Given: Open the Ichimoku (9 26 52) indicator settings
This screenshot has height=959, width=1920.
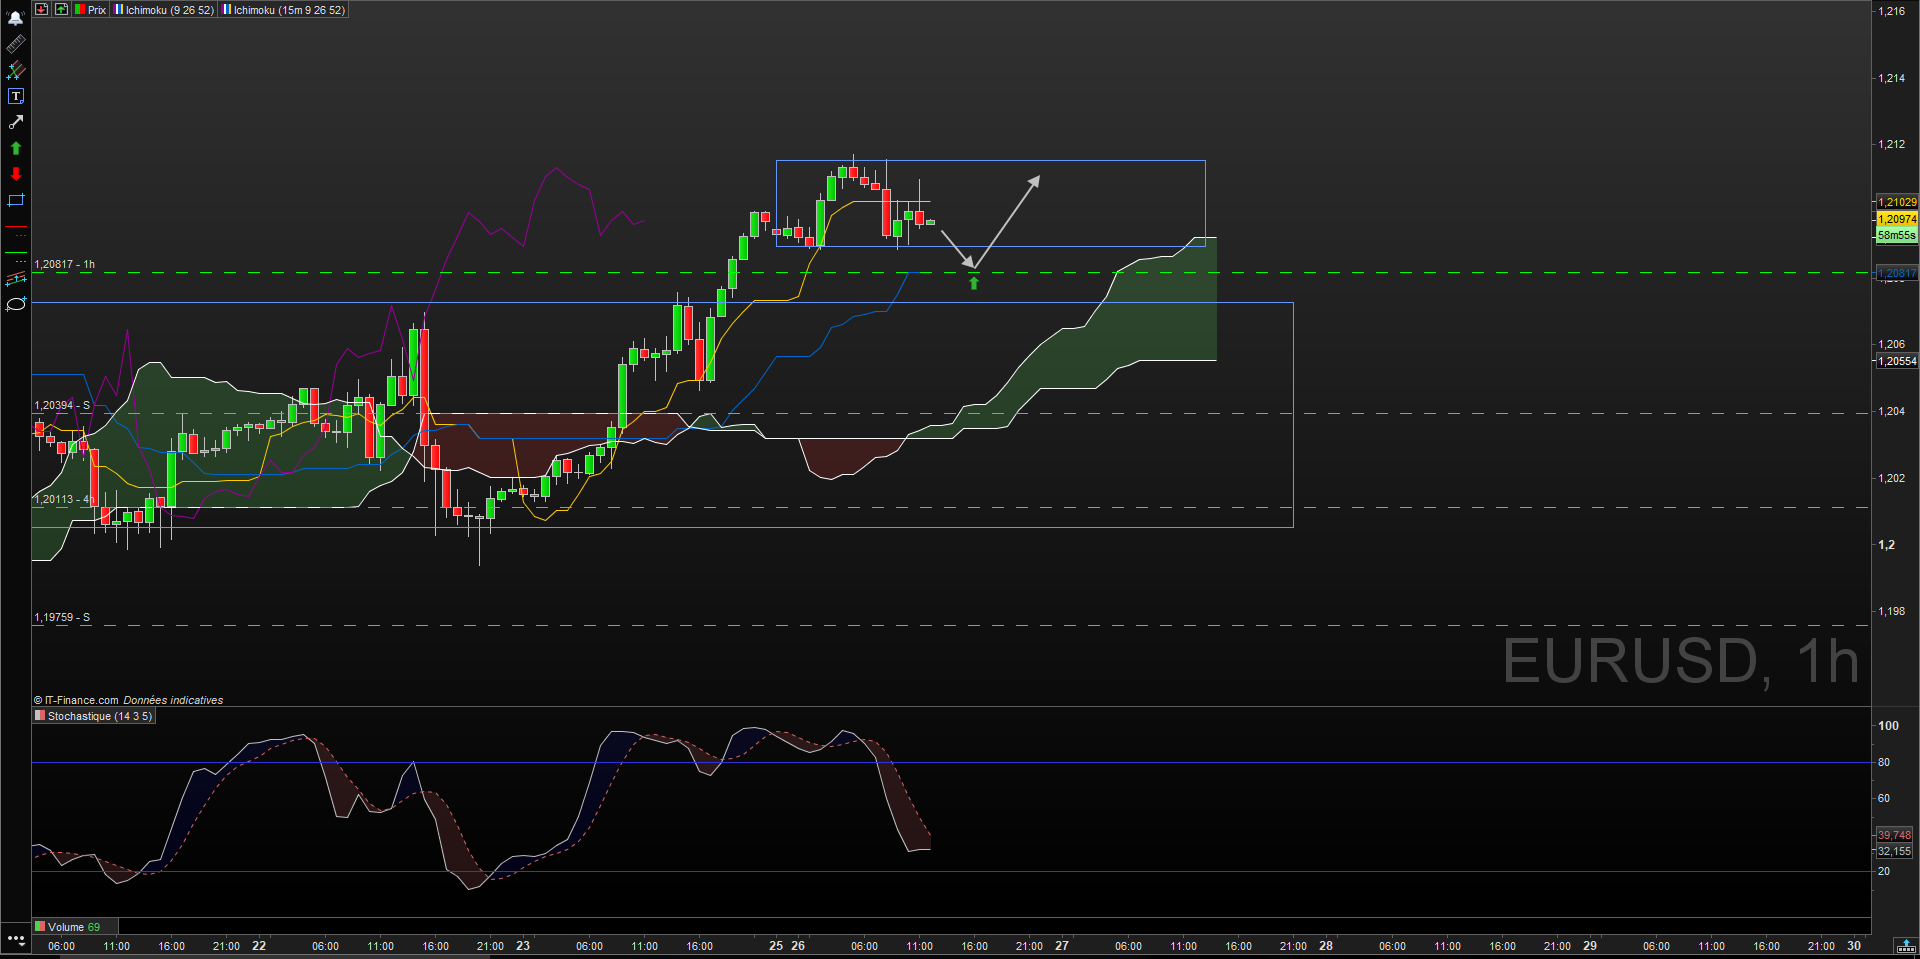Looking at the screenshot, I should pyautogui.click(x=163, y=10).
